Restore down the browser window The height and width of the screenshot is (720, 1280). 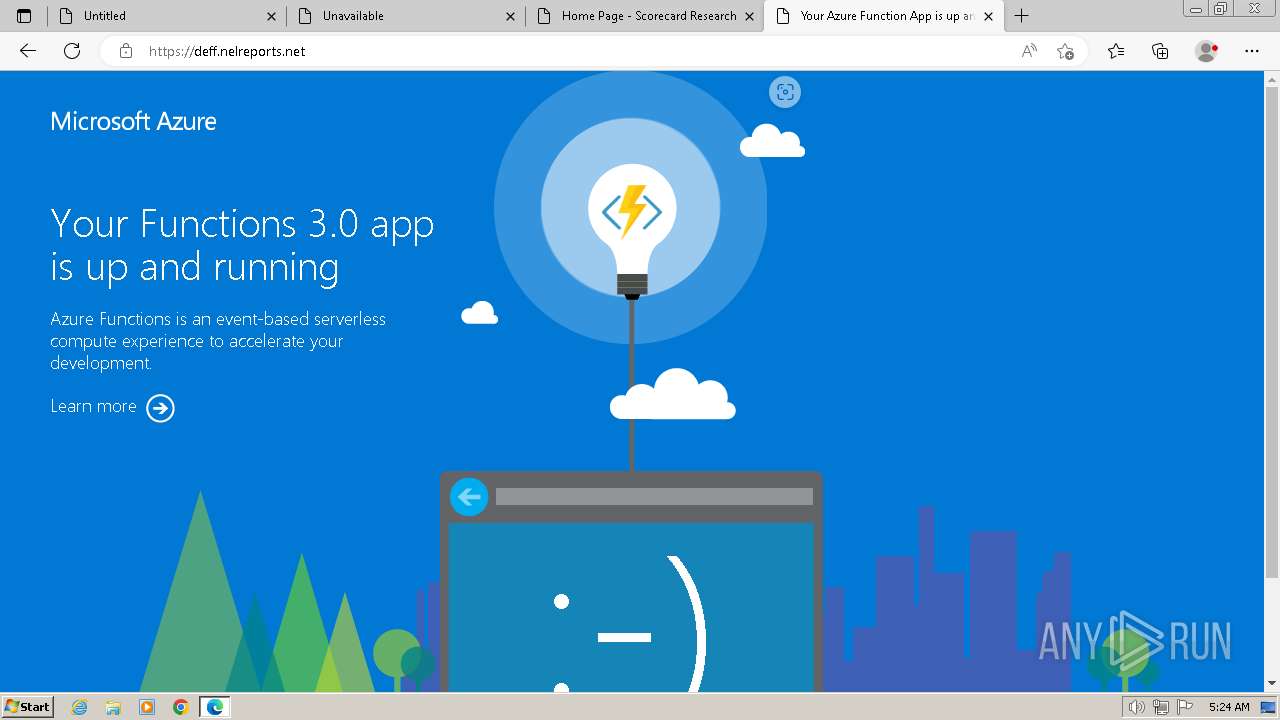[1220, 8]
